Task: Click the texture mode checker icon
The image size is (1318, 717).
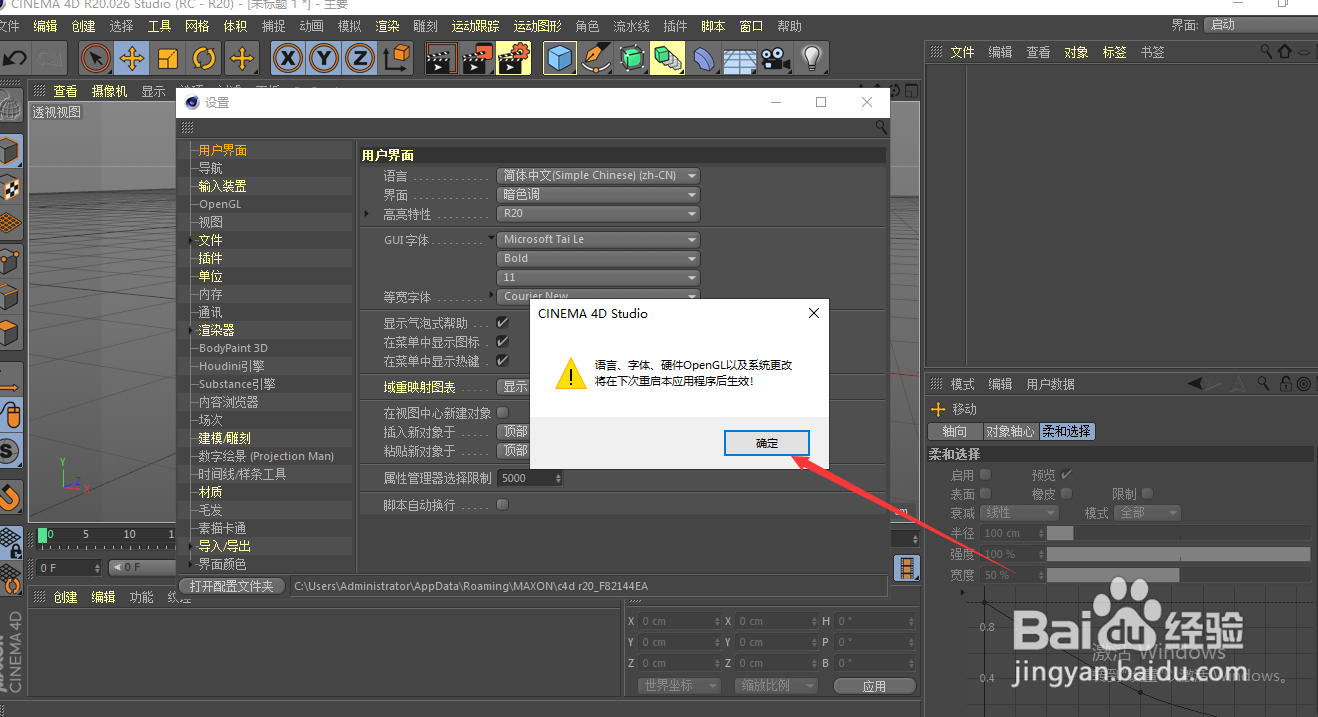Action: (x=10, y=187)
